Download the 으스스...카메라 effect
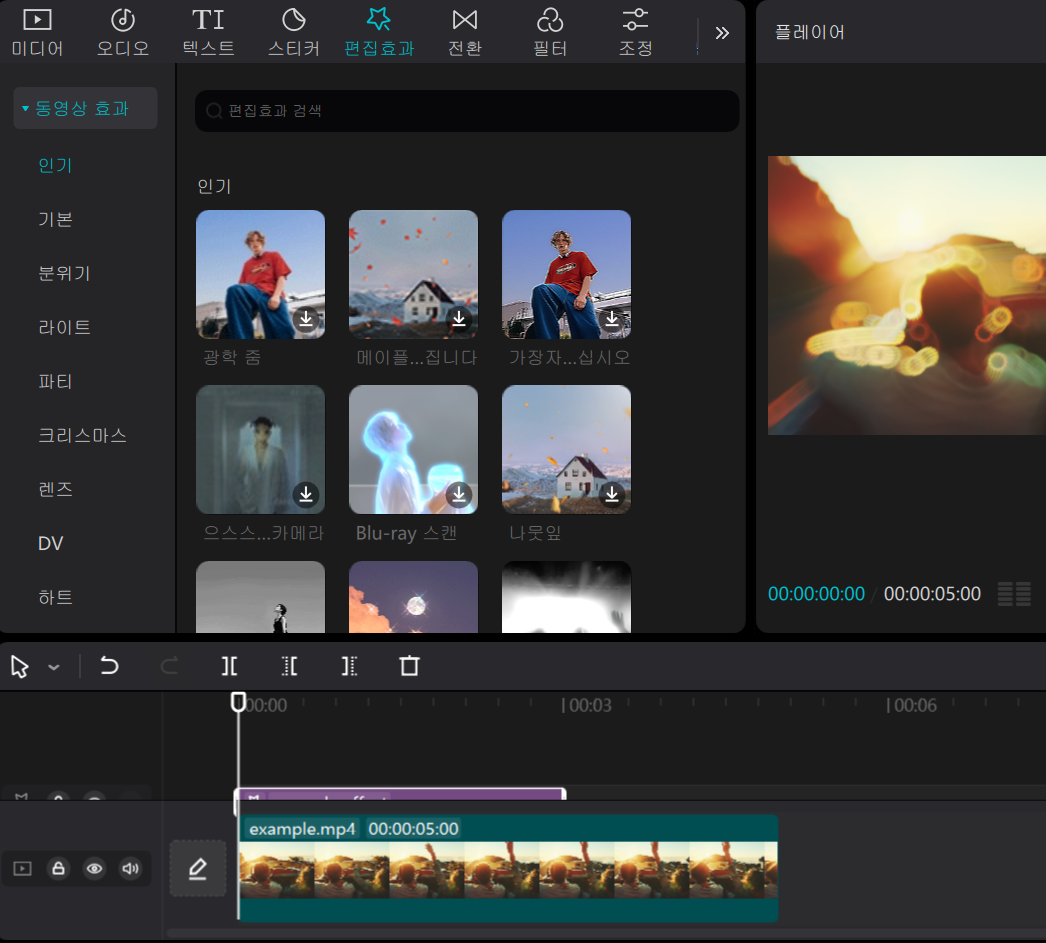Screen dimensions: 1046x943 point(306,495)
